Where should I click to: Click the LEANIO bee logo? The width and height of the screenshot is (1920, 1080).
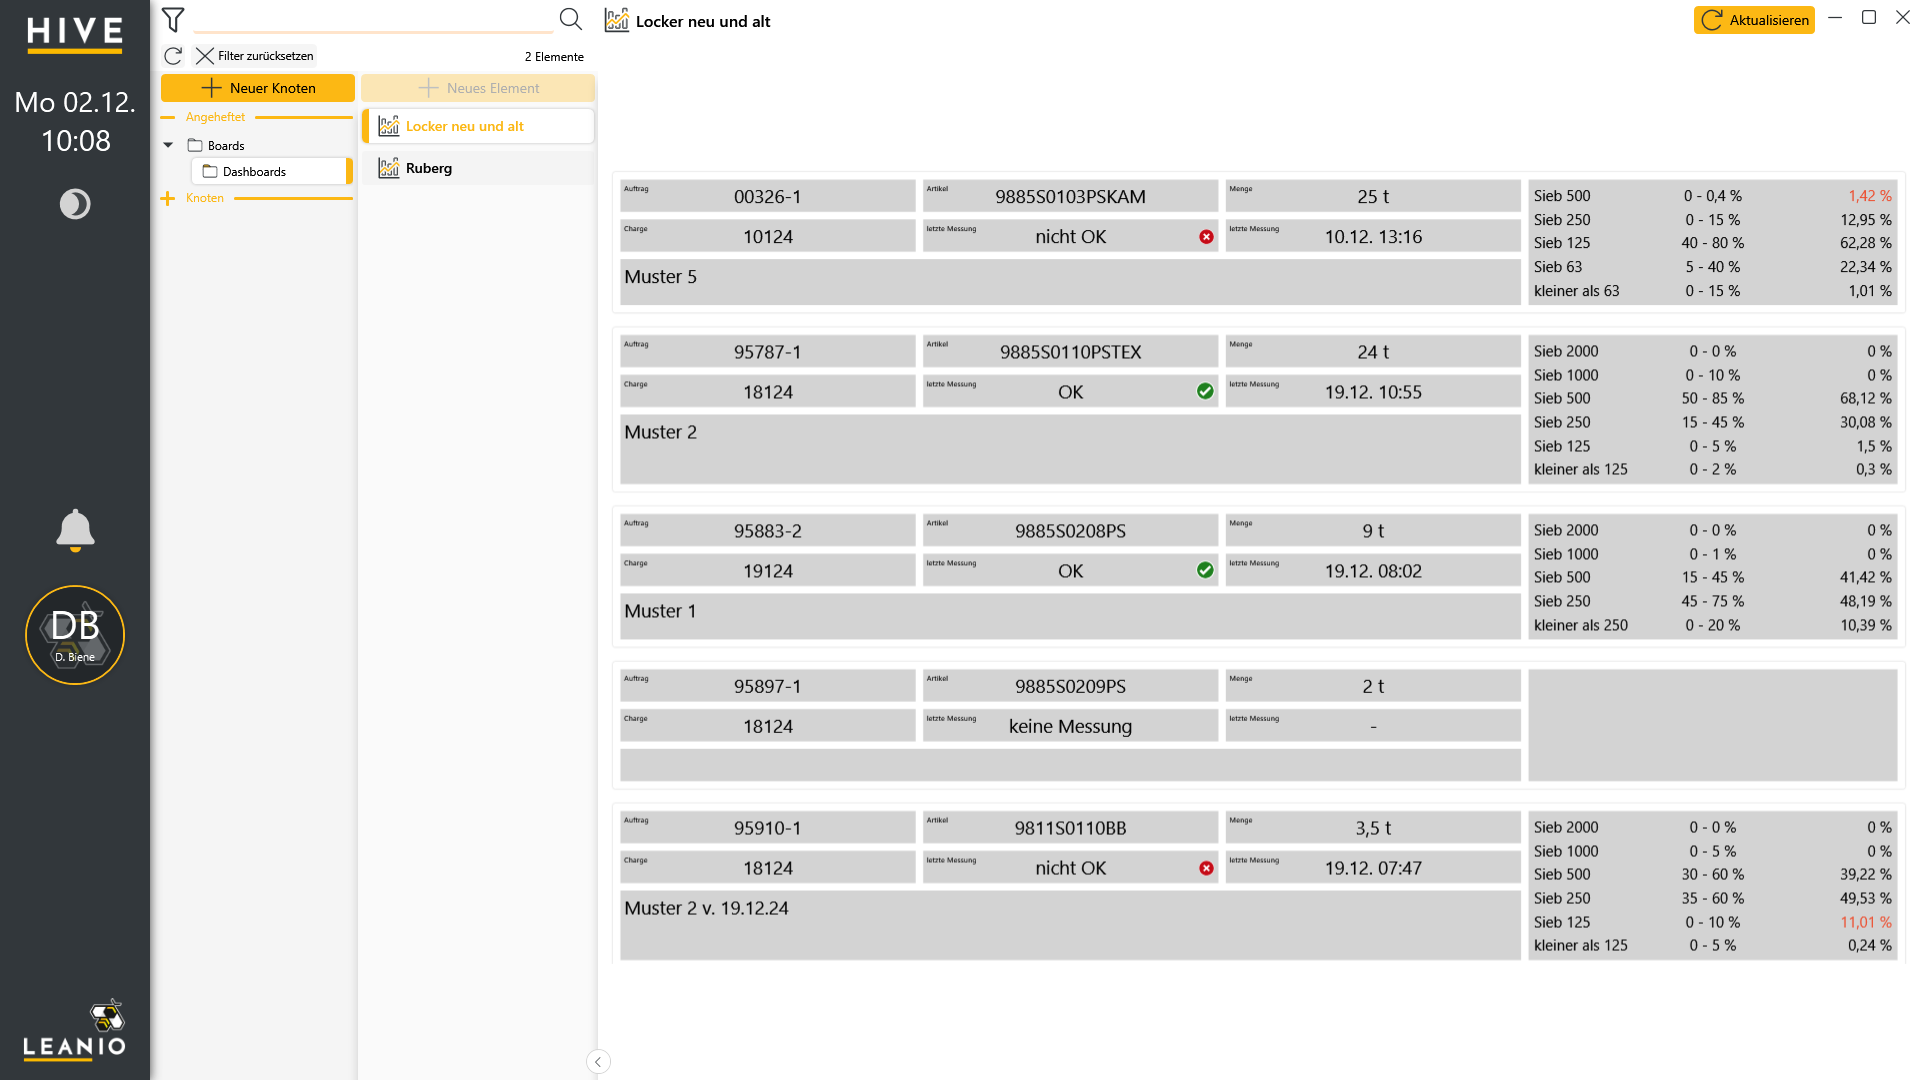click(x=75, y=1029)
